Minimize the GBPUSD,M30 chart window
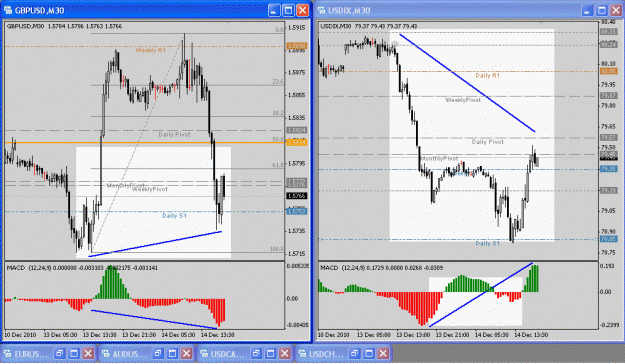Viewport: 625px width, 364px height. (274, 10)
